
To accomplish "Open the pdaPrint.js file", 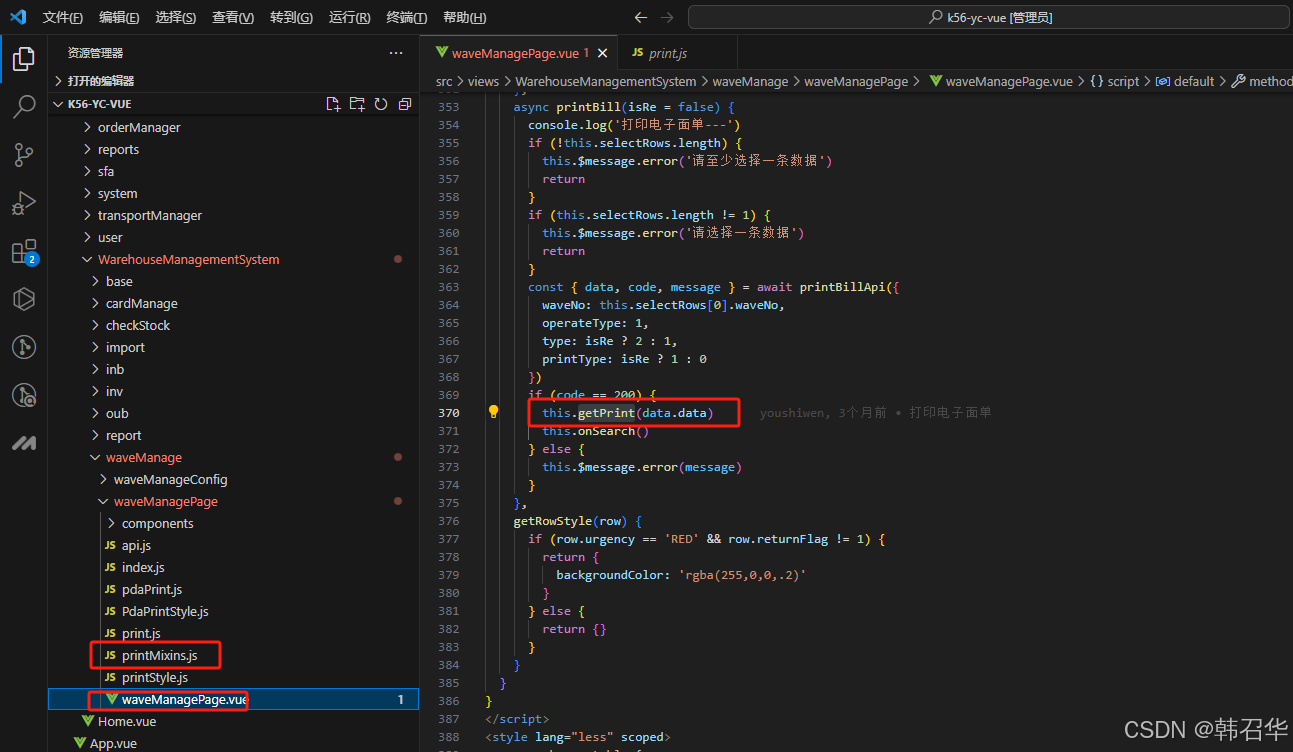I will 233,589.
